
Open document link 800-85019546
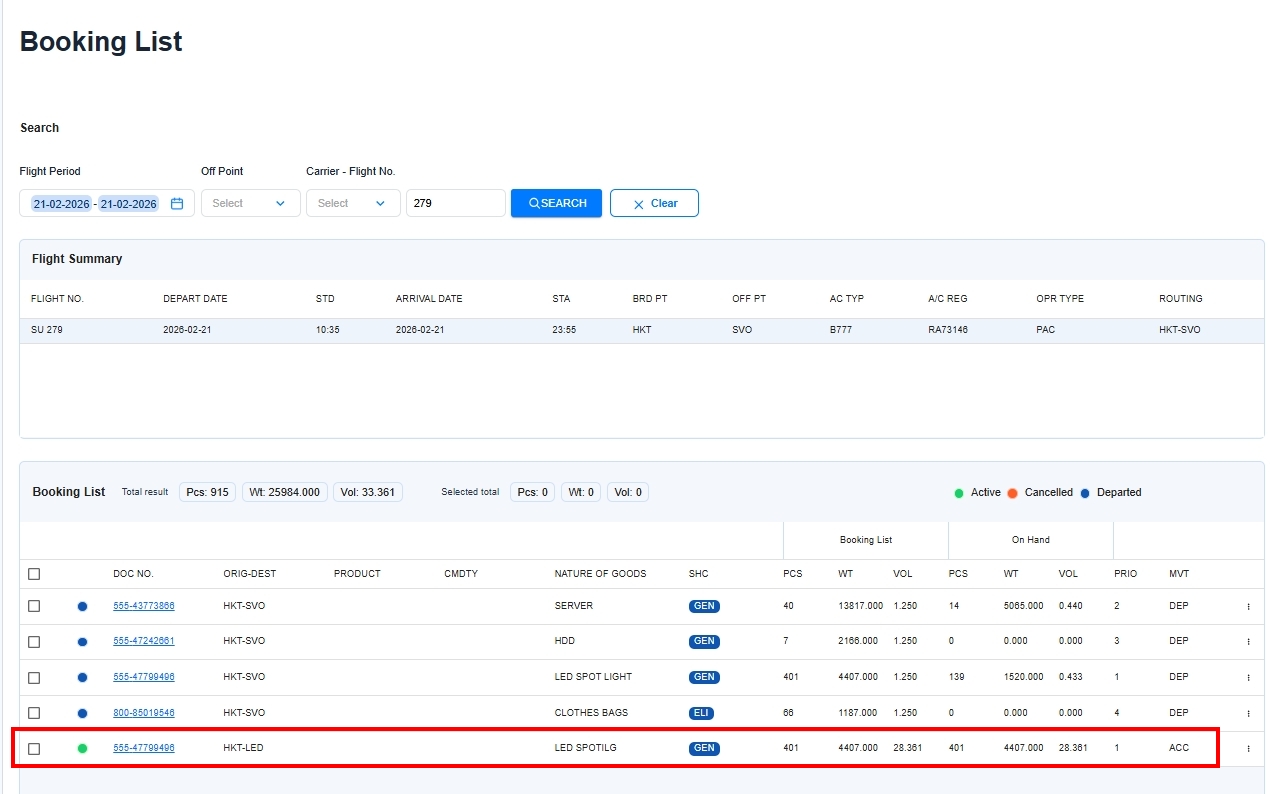tap(143, 713)
